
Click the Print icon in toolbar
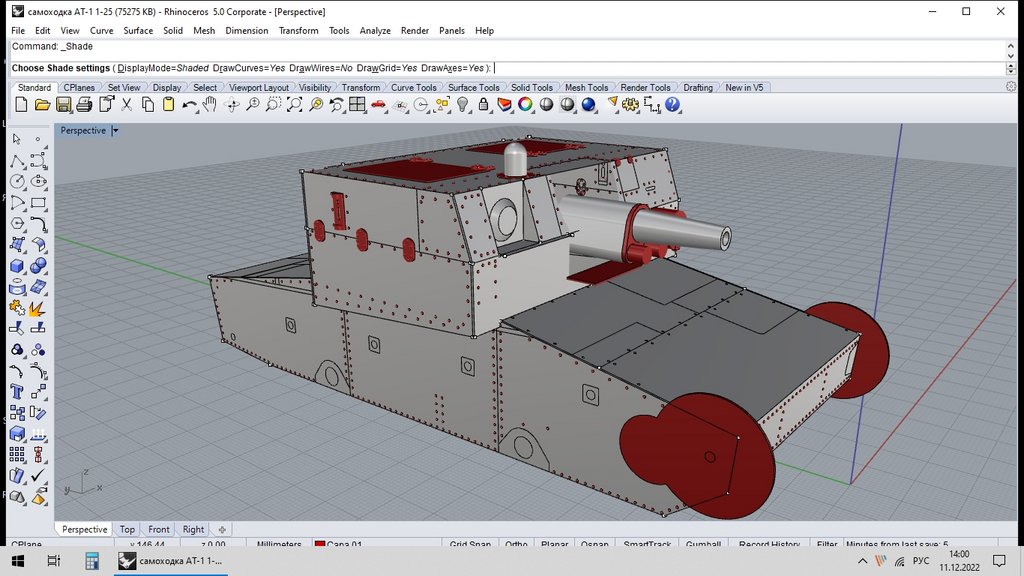(84, 104)
